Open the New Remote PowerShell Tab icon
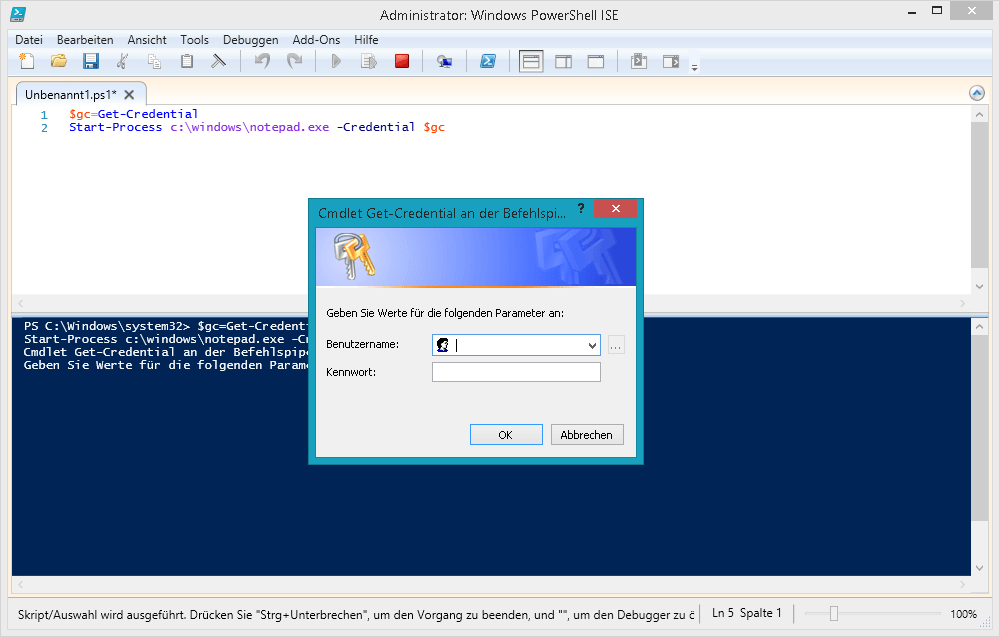The height and width of the screenshot is (637, 1000). [x=445, y=60]
